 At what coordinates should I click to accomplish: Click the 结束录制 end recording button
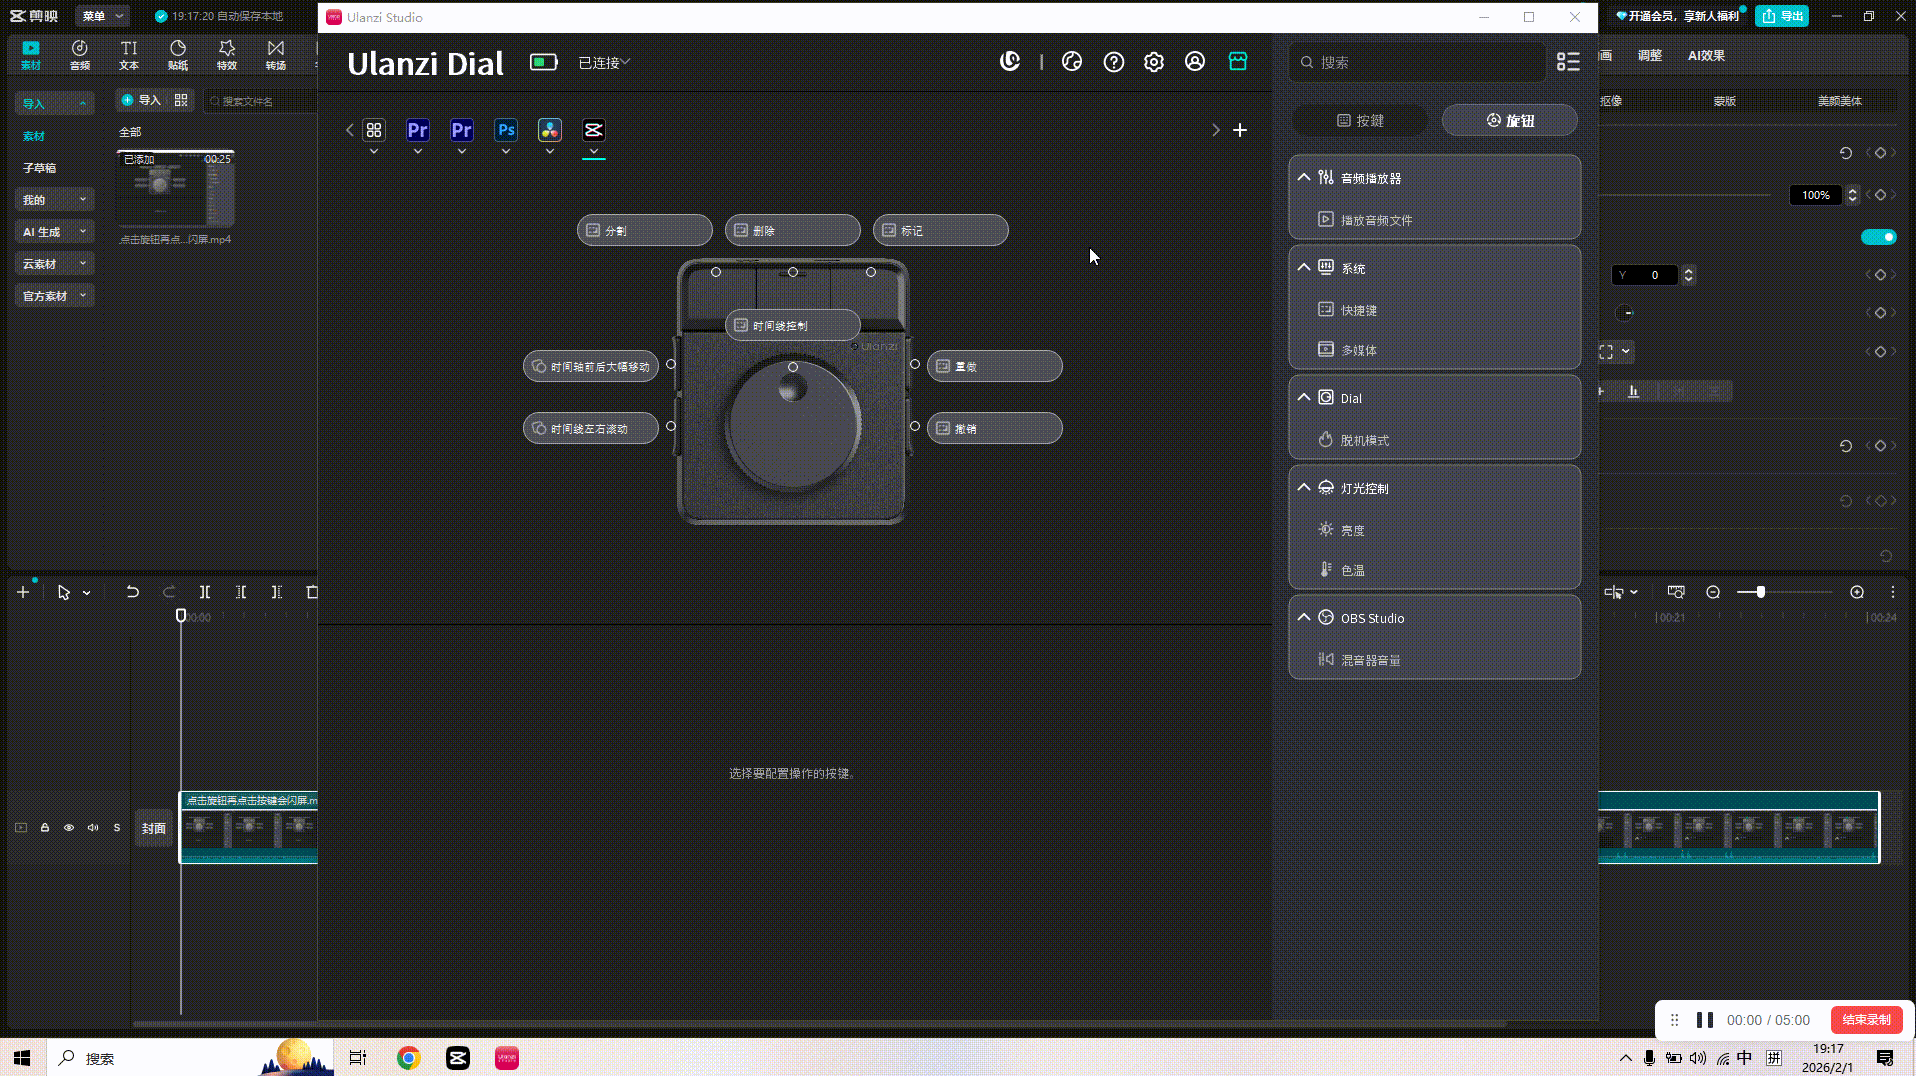(x=1866, y=1019)
